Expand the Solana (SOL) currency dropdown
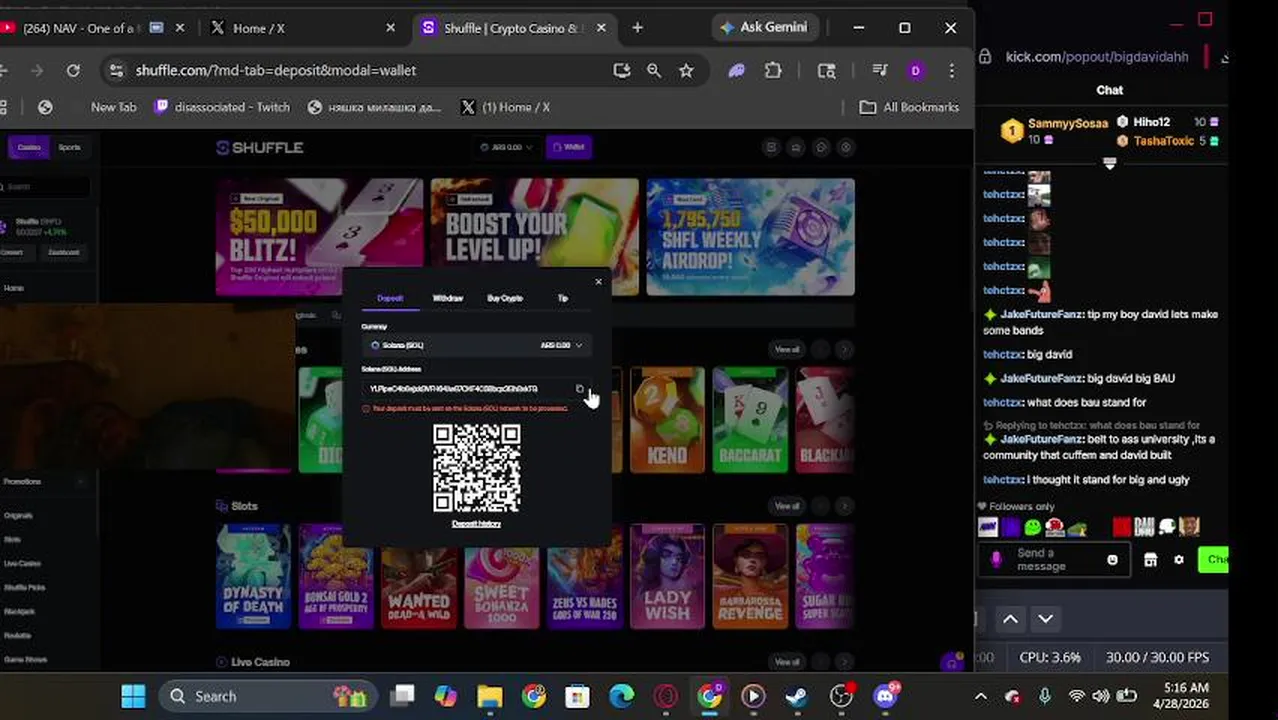 coord(476,345)
